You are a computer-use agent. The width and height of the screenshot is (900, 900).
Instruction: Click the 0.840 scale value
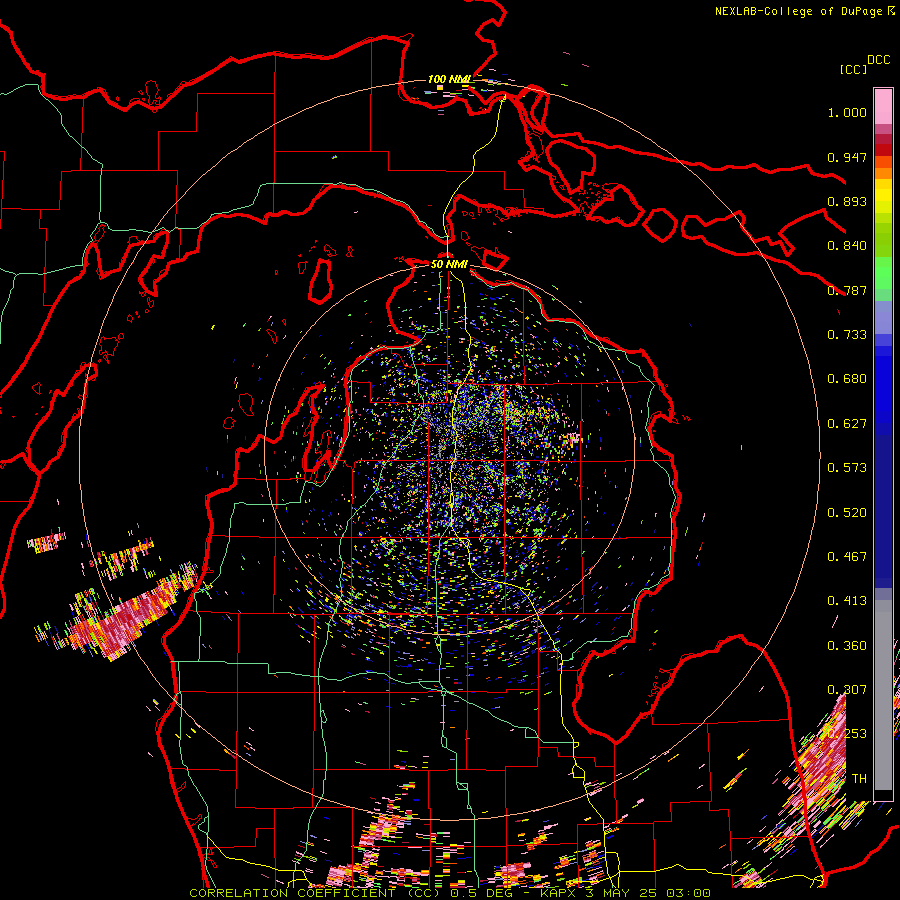click(x=847, y=246)
